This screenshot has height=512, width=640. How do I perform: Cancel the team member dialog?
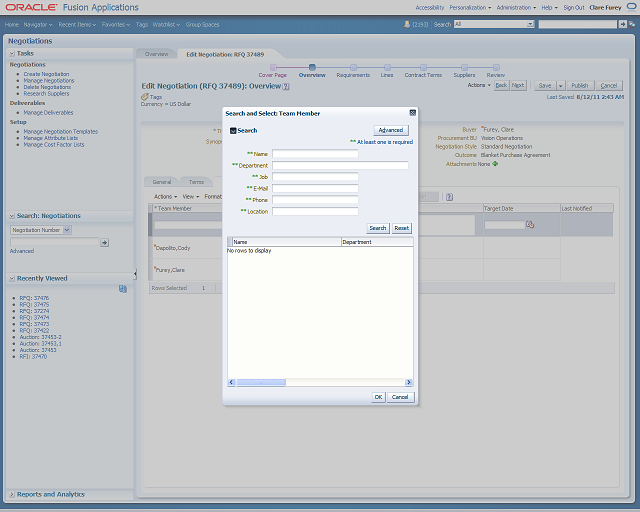point(400,397)
